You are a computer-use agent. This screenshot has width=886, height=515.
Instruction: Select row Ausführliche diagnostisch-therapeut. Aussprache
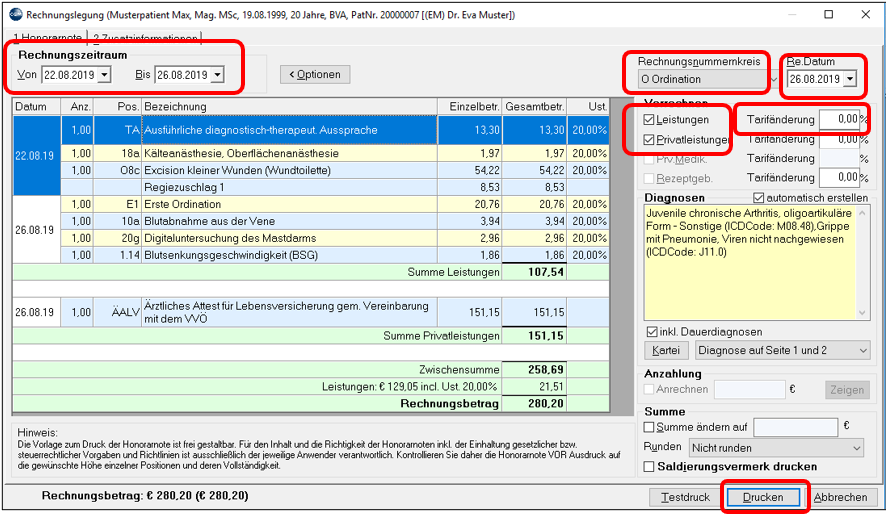pyautogui.click(x=335, y=130)
